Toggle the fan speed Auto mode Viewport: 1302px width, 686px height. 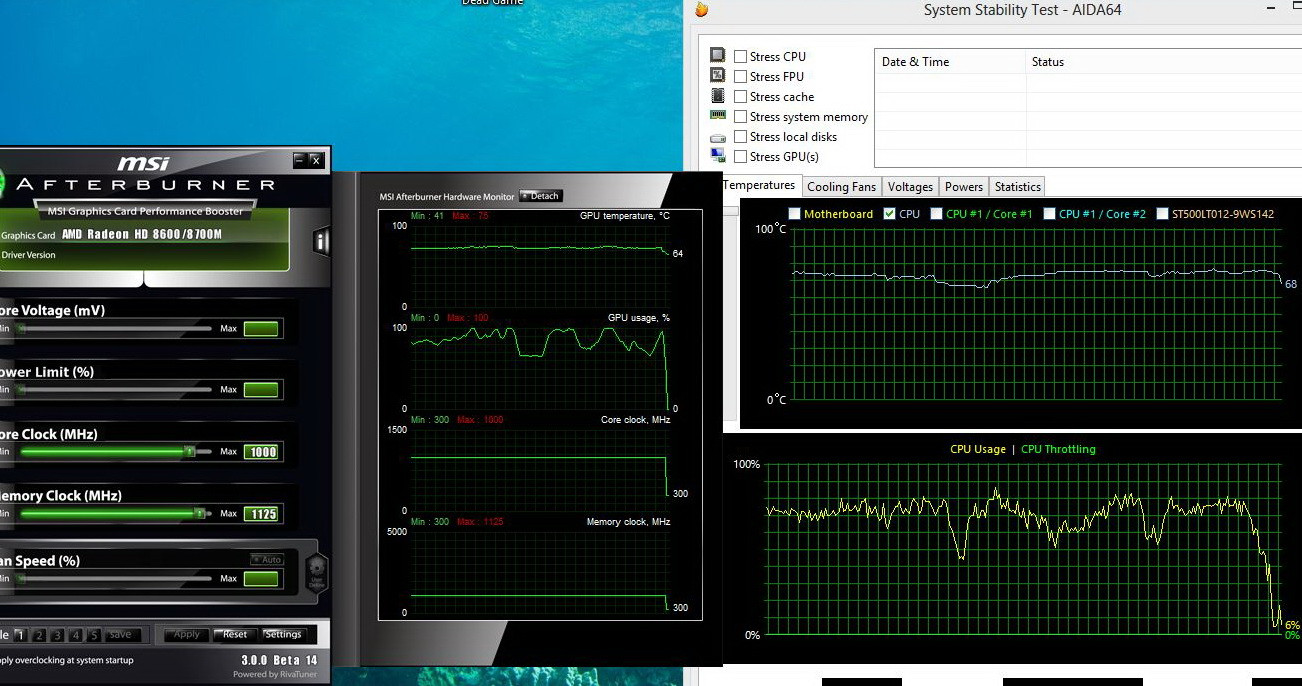267,560
